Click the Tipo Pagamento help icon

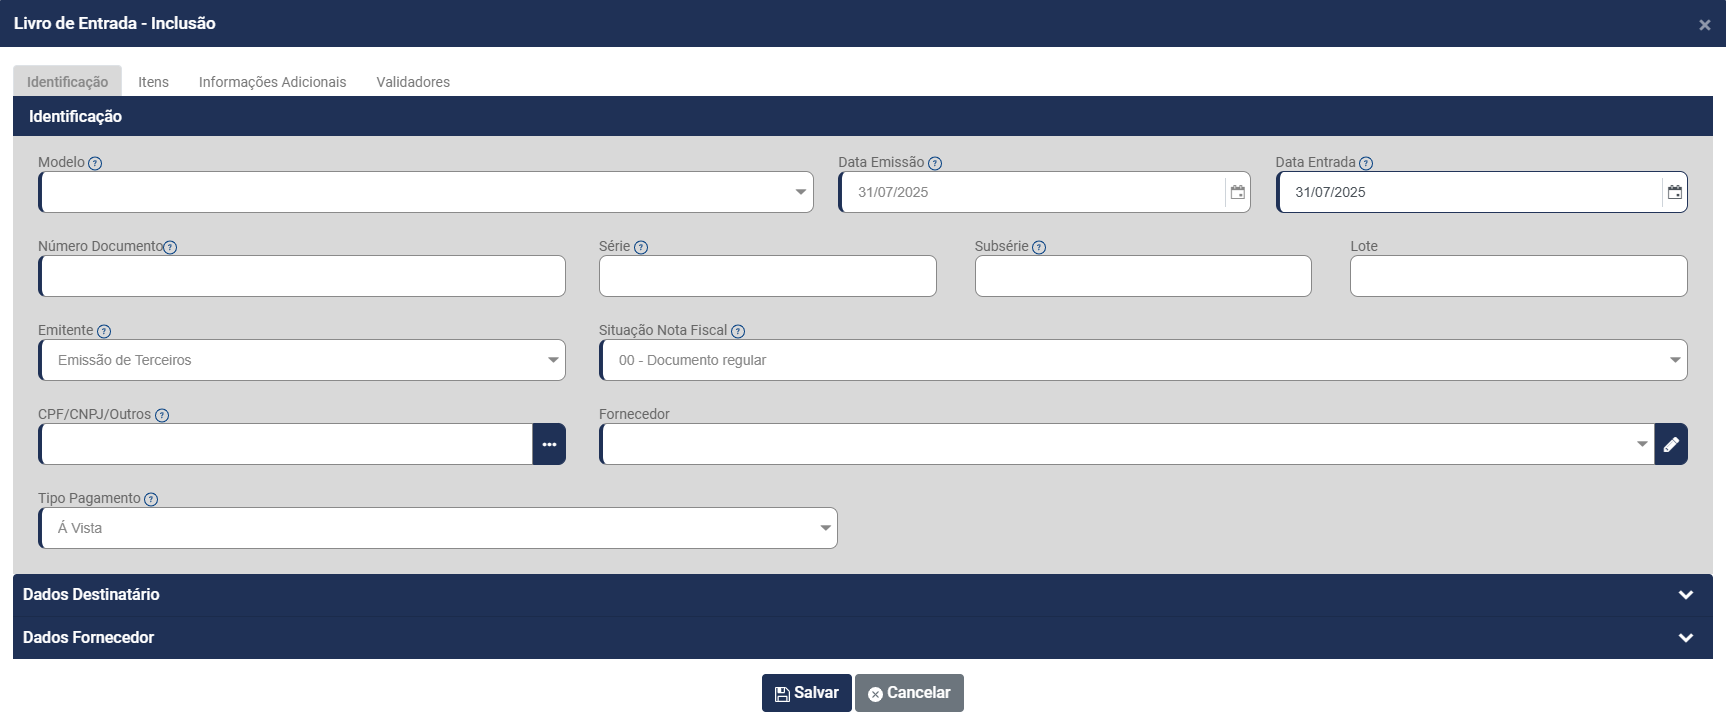click(151, 499)
